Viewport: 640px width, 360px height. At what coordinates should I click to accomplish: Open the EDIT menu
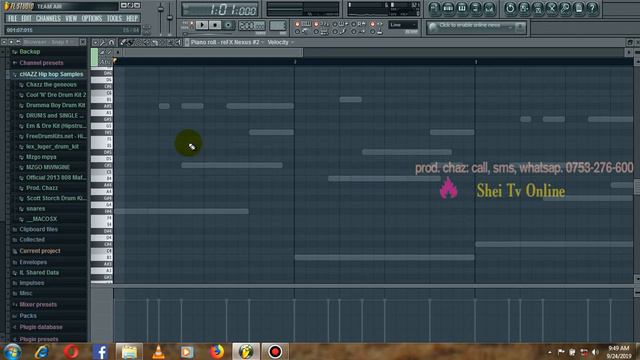pyautogui.click(x=26, y=18)
